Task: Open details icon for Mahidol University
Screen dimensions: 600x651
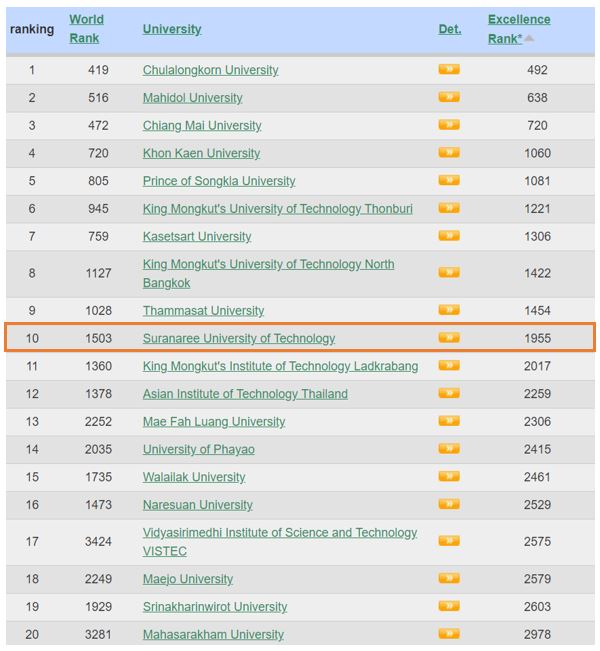Action: (x=449, y=97)
